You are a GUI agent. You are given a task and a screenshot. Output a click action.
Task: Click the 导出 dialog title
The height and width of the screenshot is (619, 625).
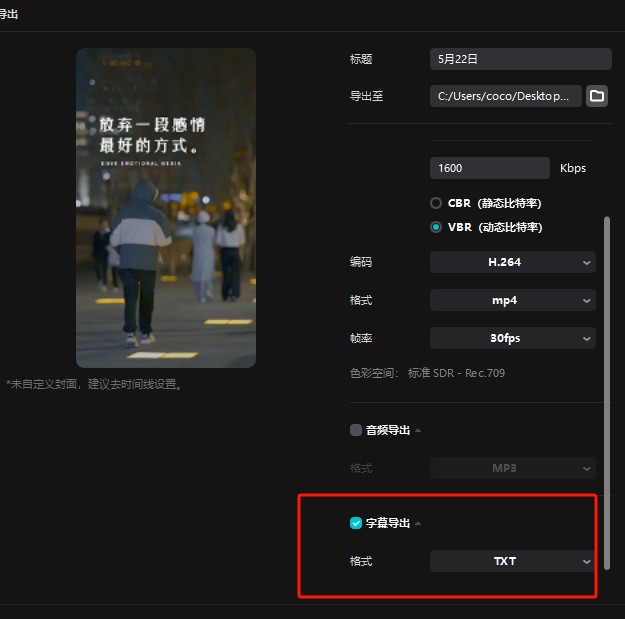coord(8,14)
